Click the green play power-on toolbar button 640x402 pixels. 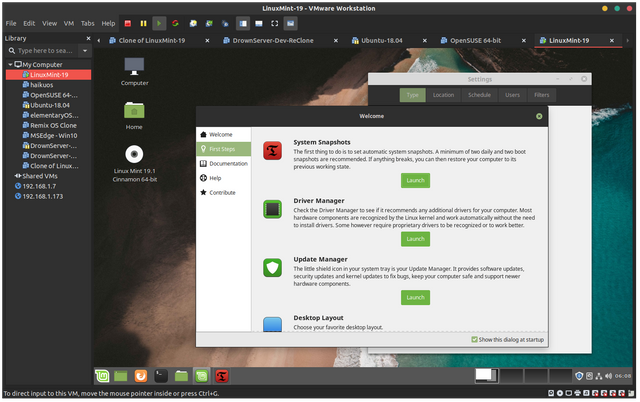pos(159,23)
